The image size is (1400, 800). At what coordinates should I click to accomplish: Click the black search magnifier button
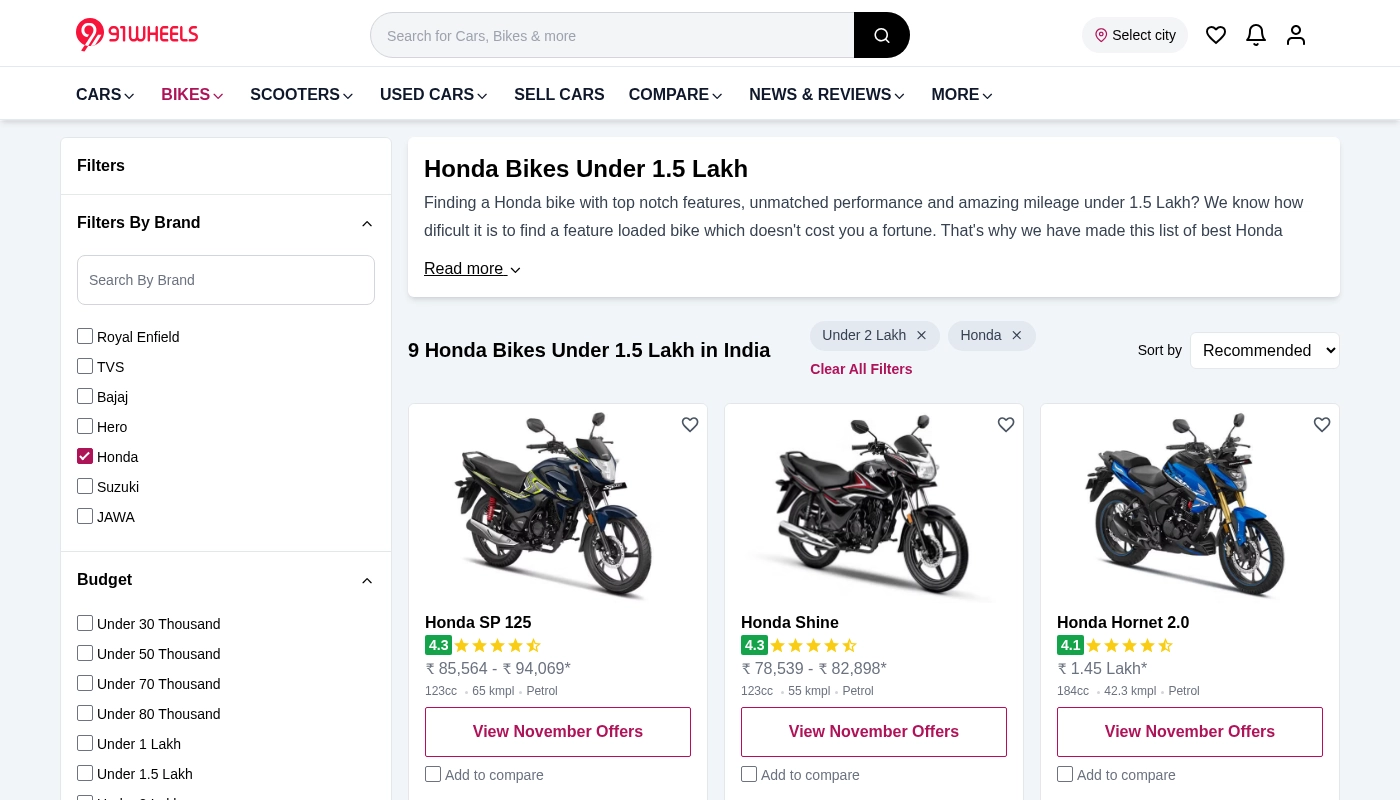[x=881, y=36]
